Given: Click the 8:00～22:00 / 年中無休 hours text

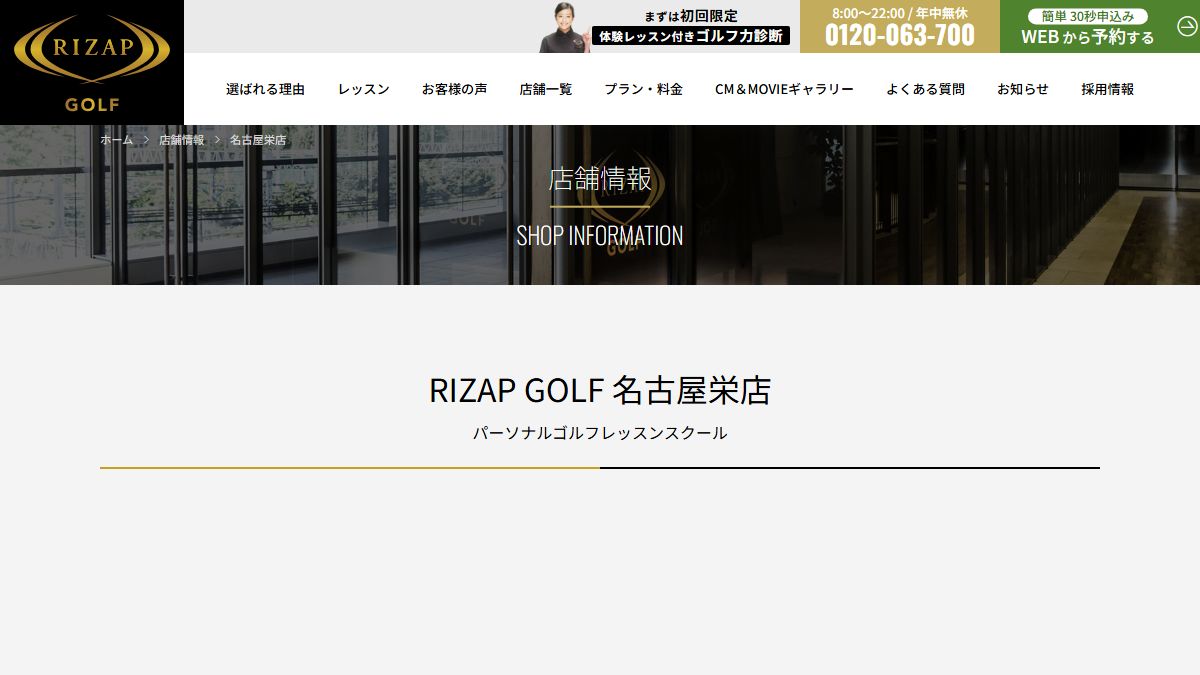Looking at the screenshot, I should click(x=900, y=13).
